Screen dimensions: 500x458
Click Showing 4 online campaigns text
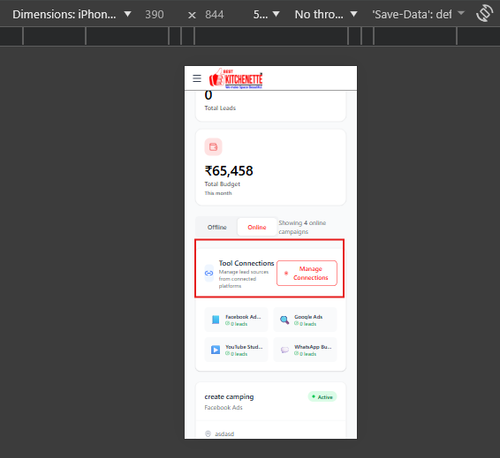point(302,227)
